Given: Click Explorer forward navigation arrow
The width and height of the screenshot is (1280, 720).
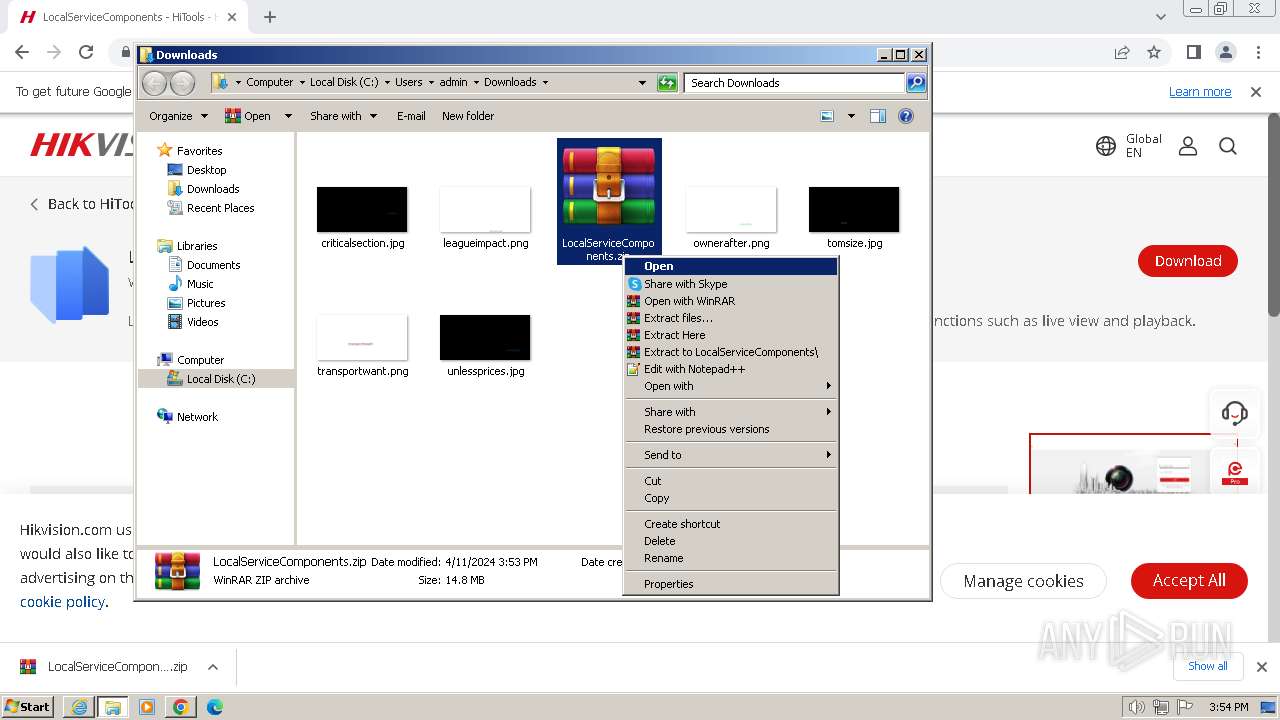Looking at the screenshot, I should [182, 83].
